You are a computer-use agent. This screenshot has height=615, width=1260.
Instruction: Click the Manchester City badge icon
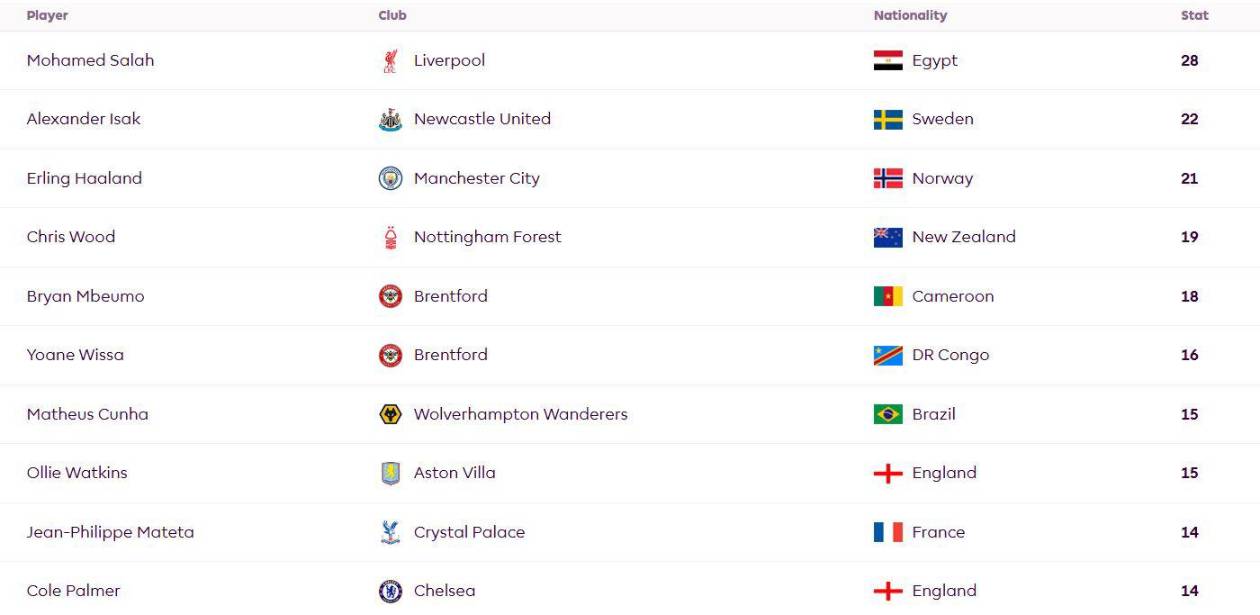point(390,179)
